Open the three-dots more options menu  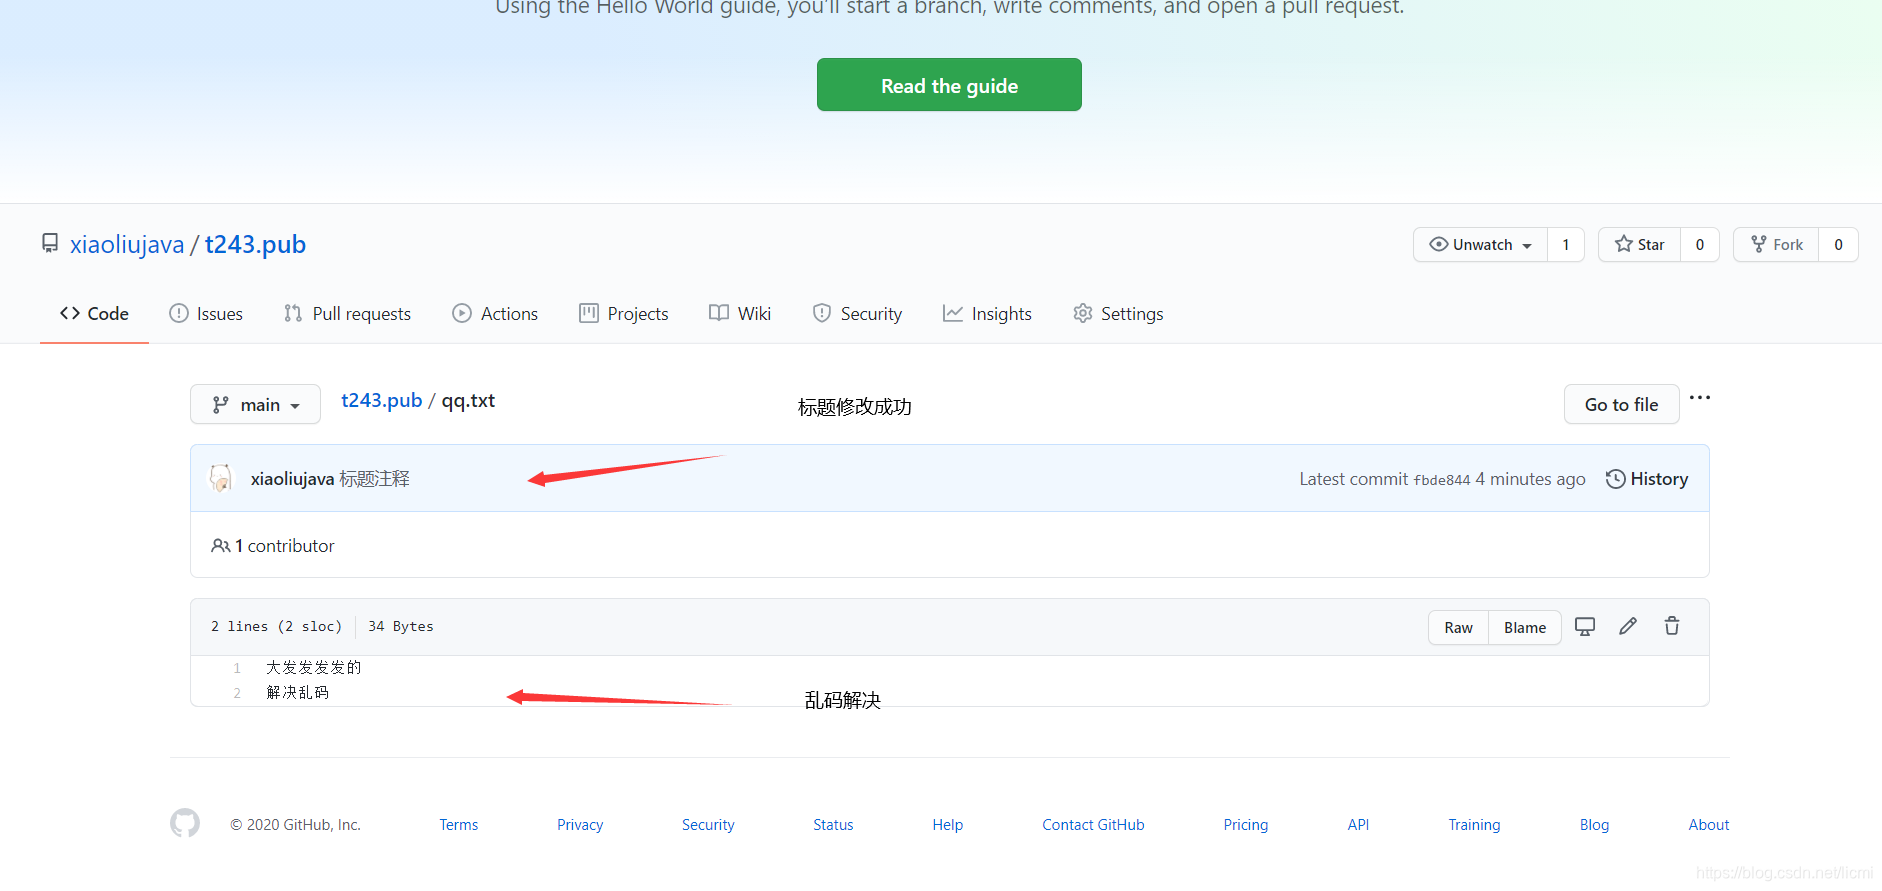pos(1700,398)
